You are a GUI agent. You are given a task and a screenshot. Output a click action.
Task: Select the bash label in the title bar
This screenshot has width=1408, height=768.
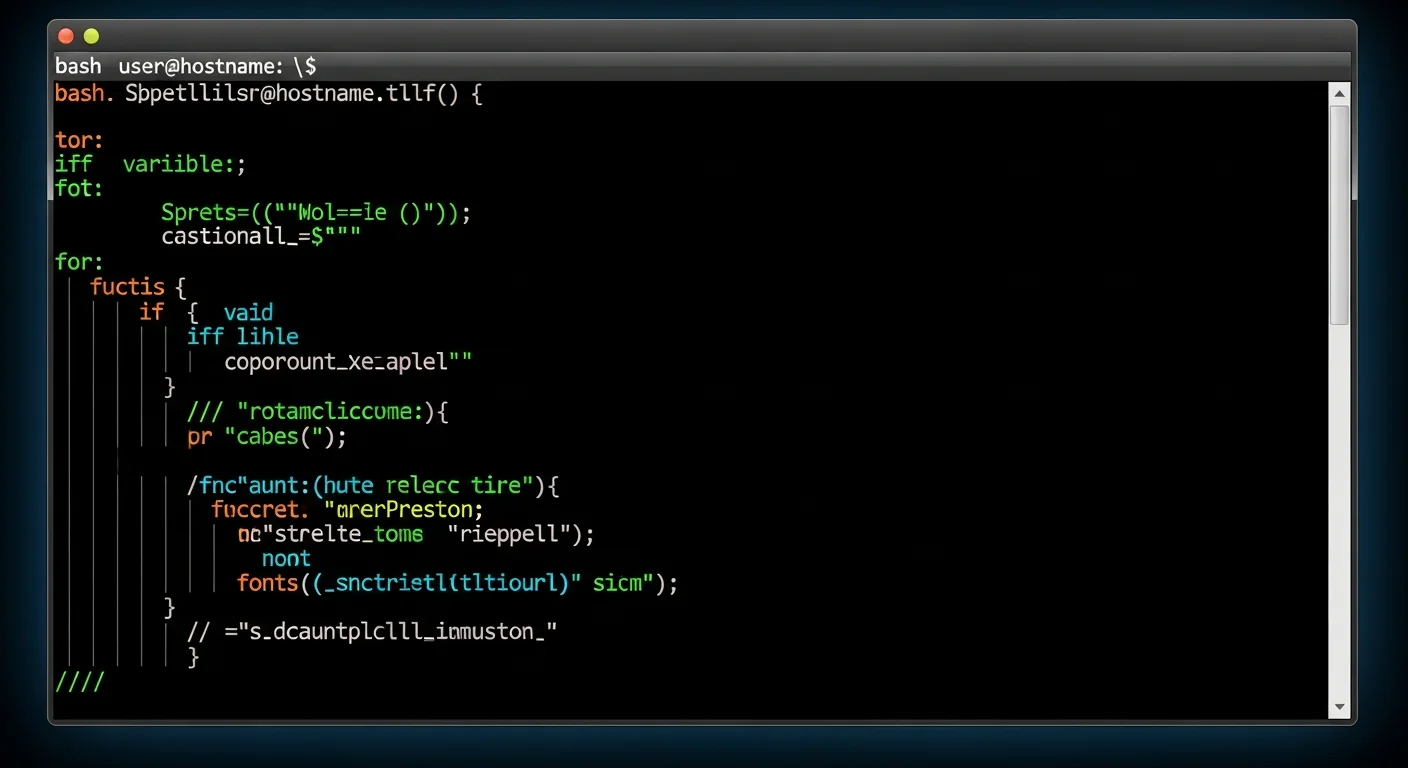78,66
